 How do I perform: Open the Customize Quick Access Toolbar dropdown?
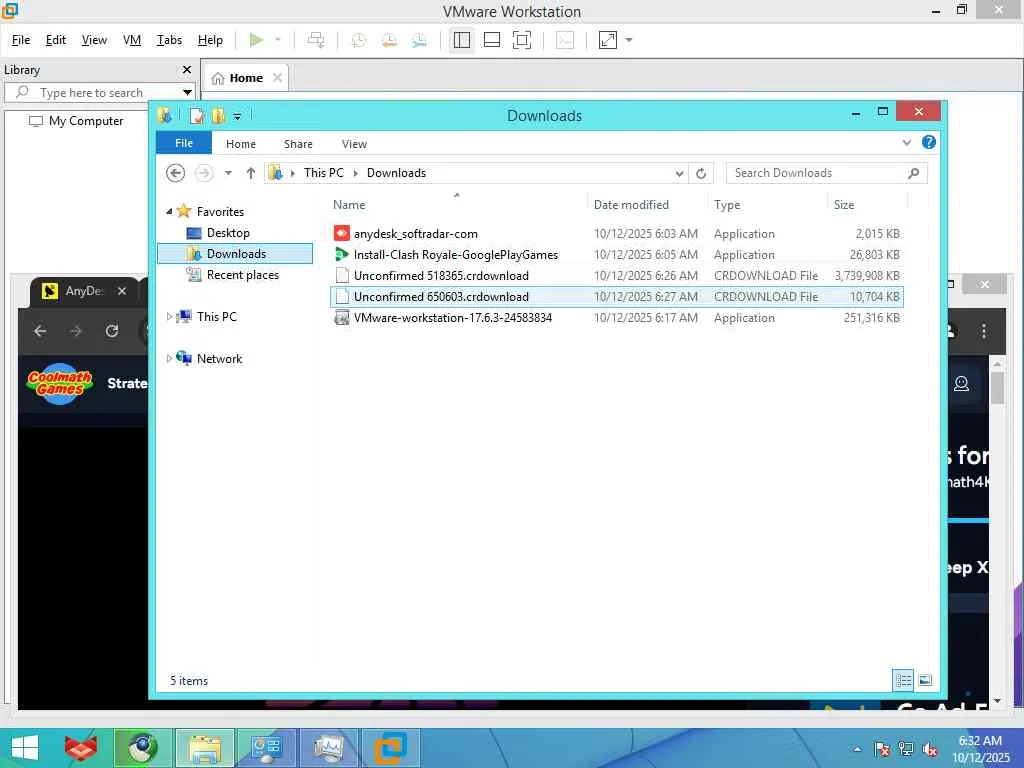[x=238, y=117]
